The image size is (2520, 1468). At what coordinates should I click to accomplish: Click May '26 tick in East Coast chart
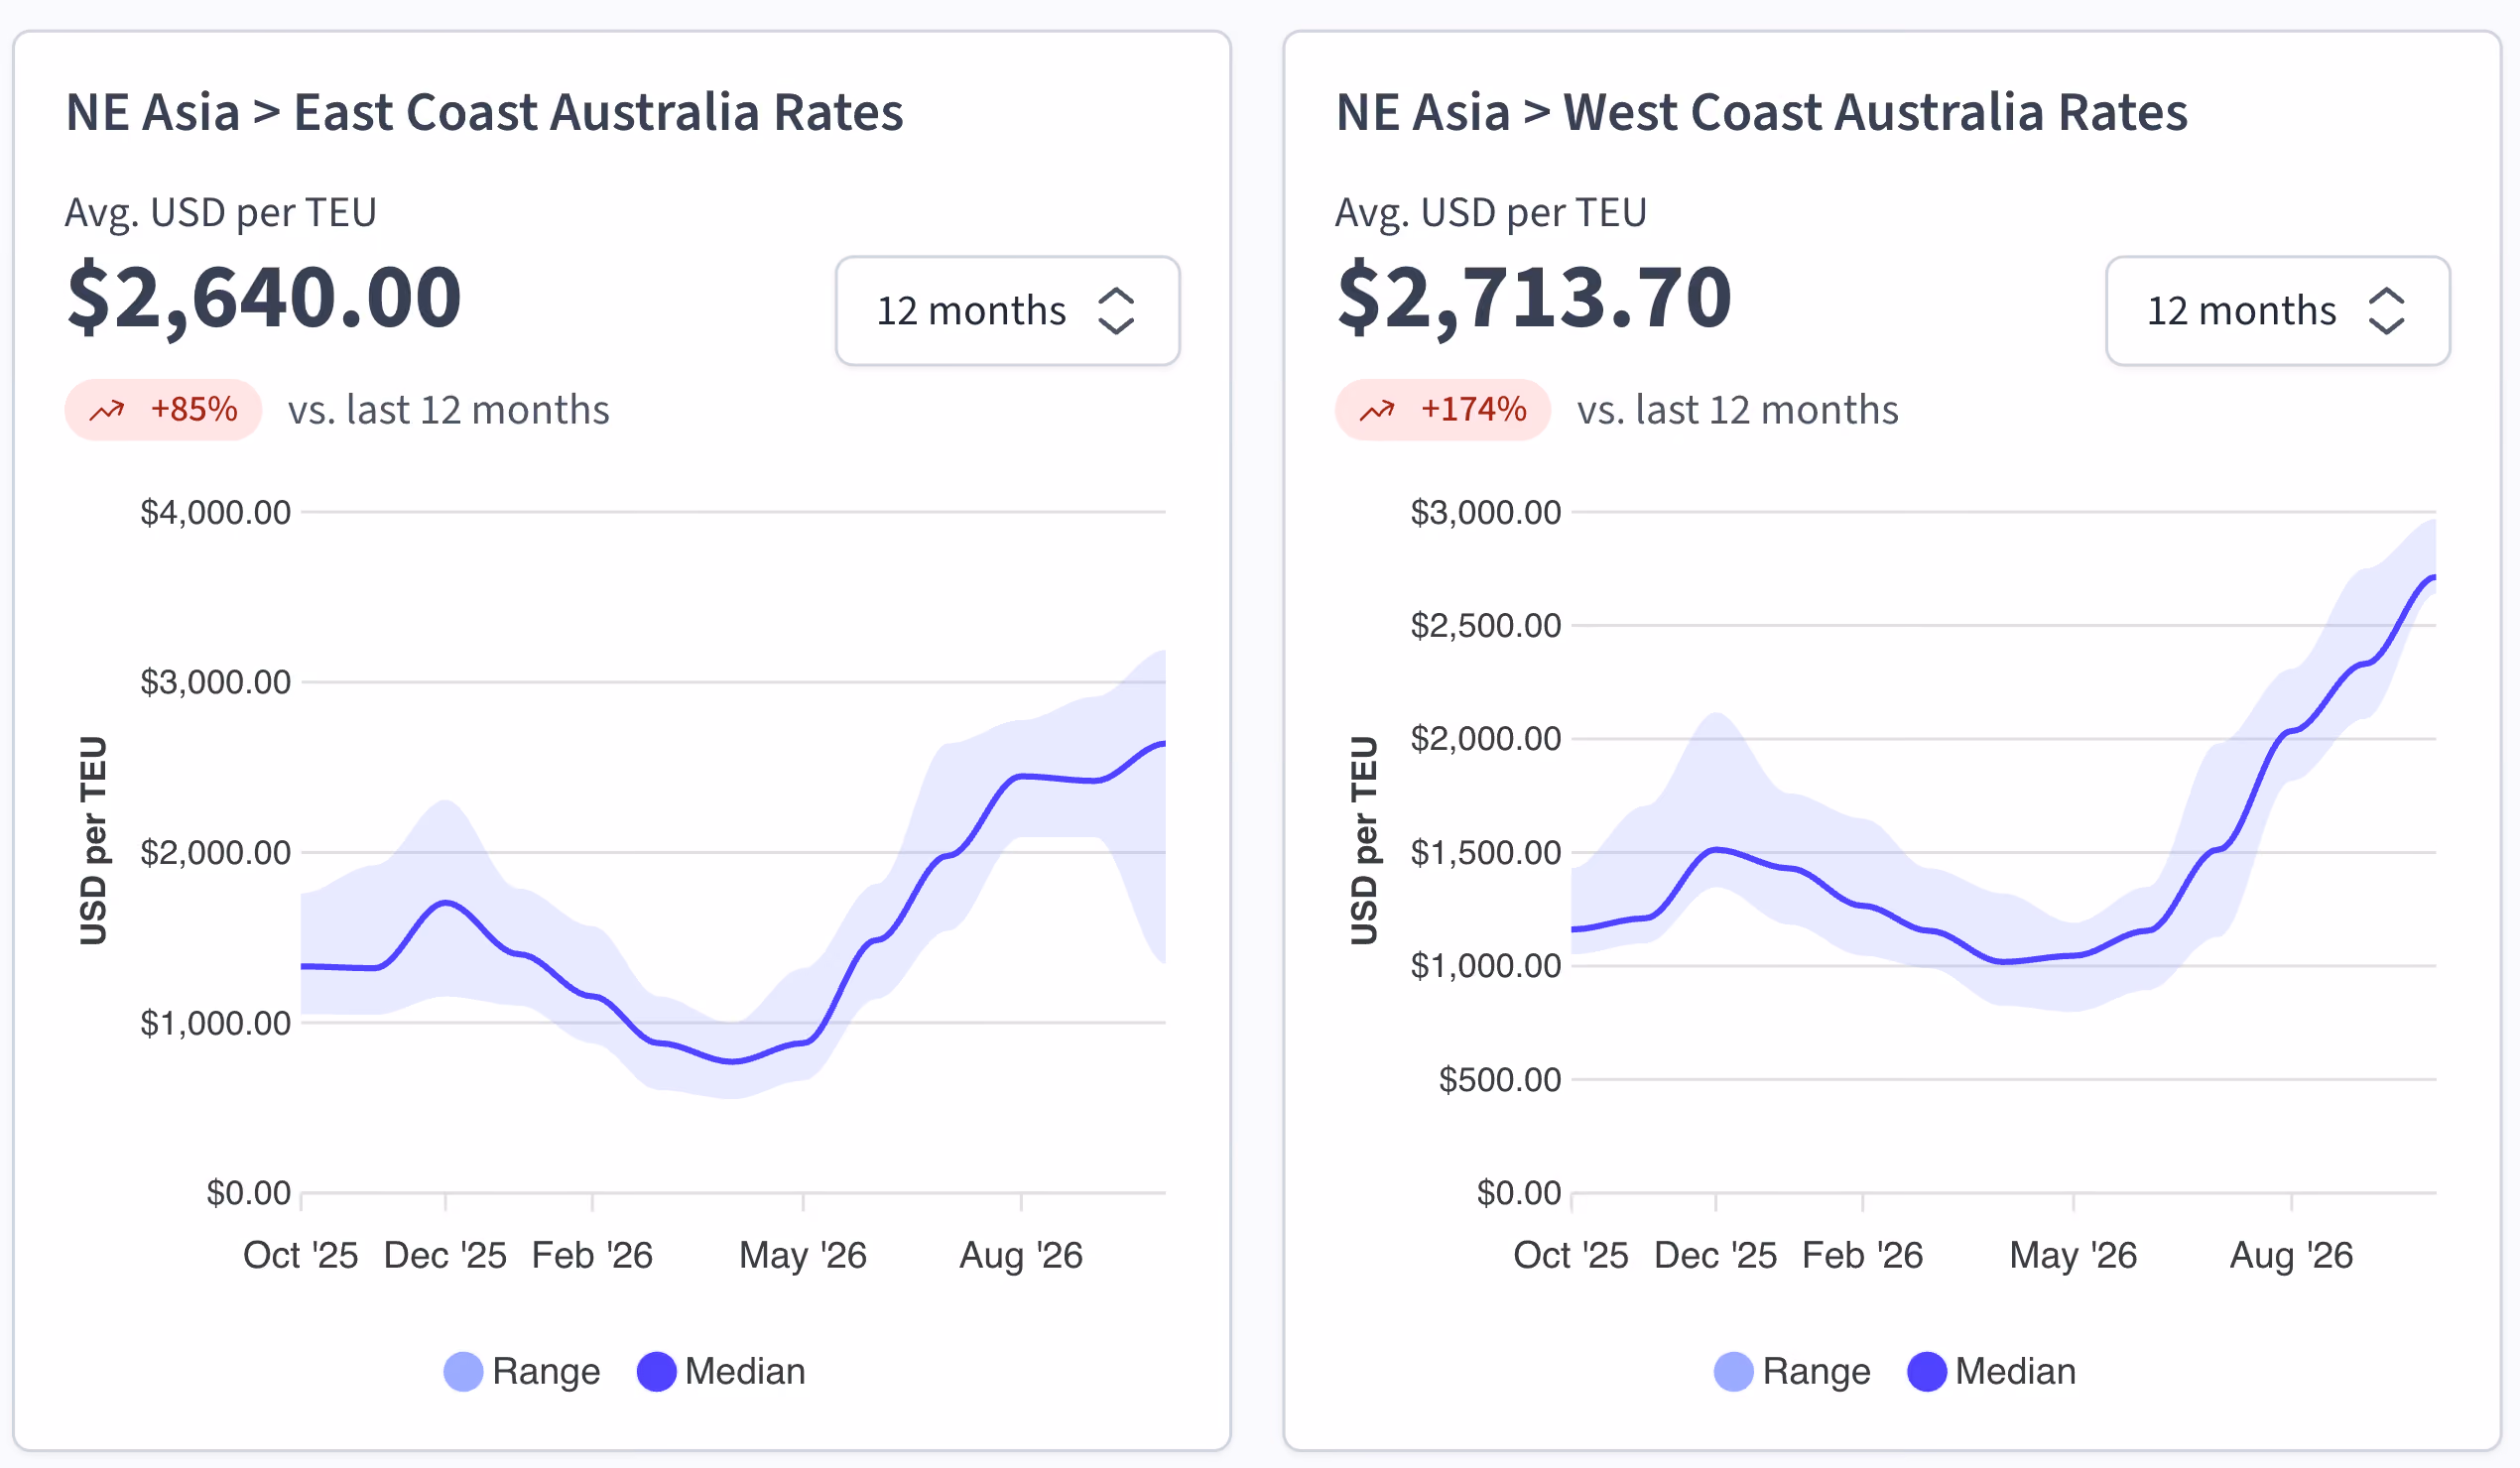tap(803, 1256)
